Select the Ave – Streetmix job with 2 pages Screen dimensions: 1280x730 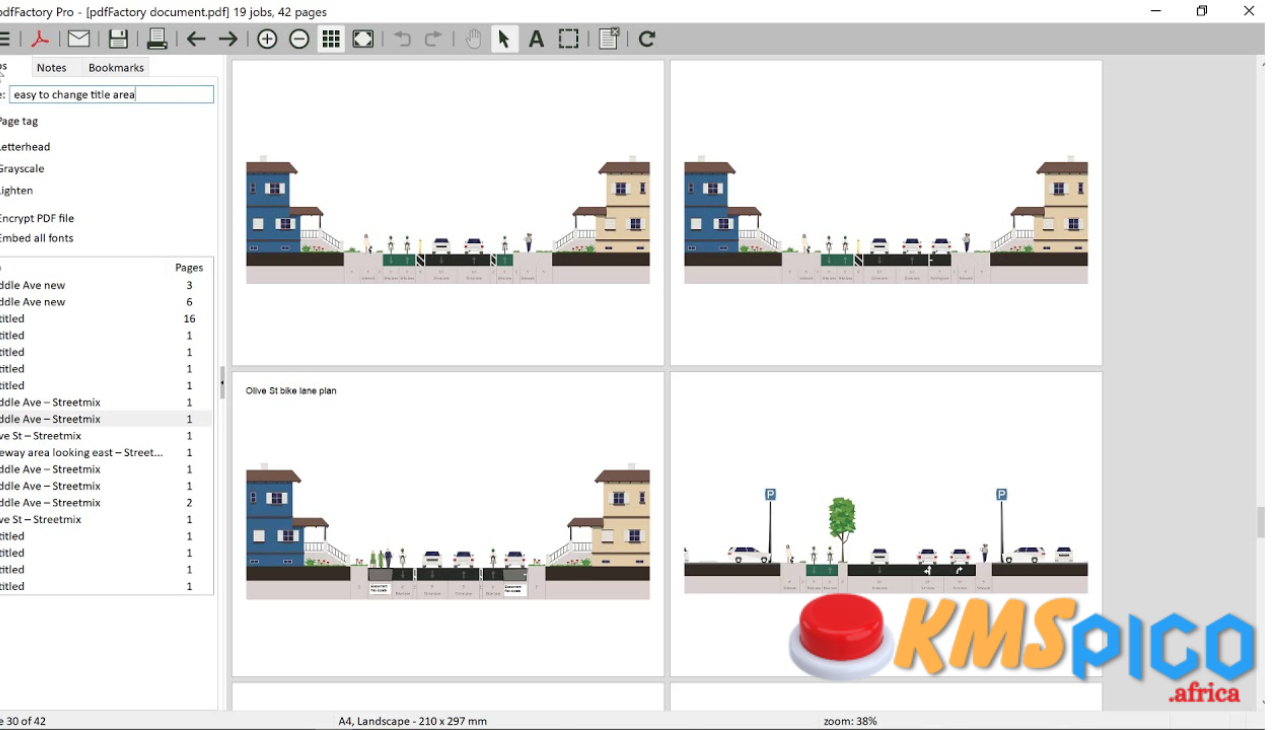point(106,503)
